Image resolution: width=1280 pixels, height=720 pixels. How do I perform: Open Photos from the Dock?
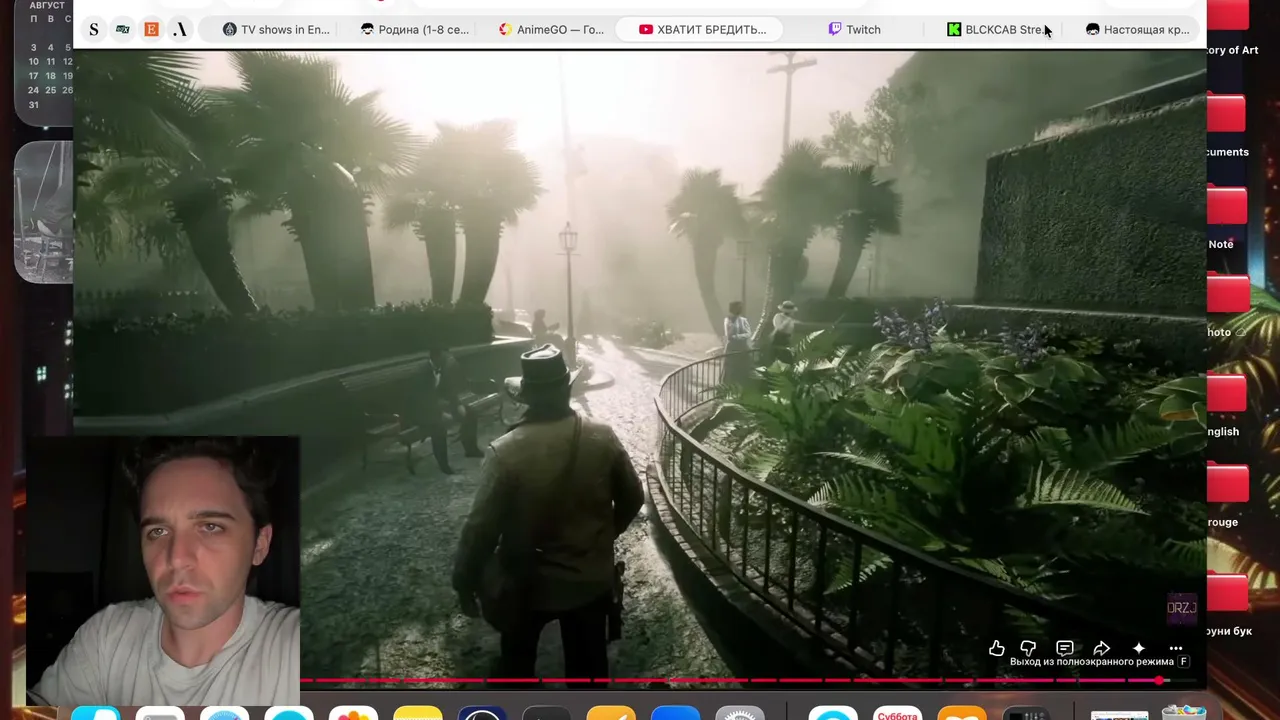point(352,712)
